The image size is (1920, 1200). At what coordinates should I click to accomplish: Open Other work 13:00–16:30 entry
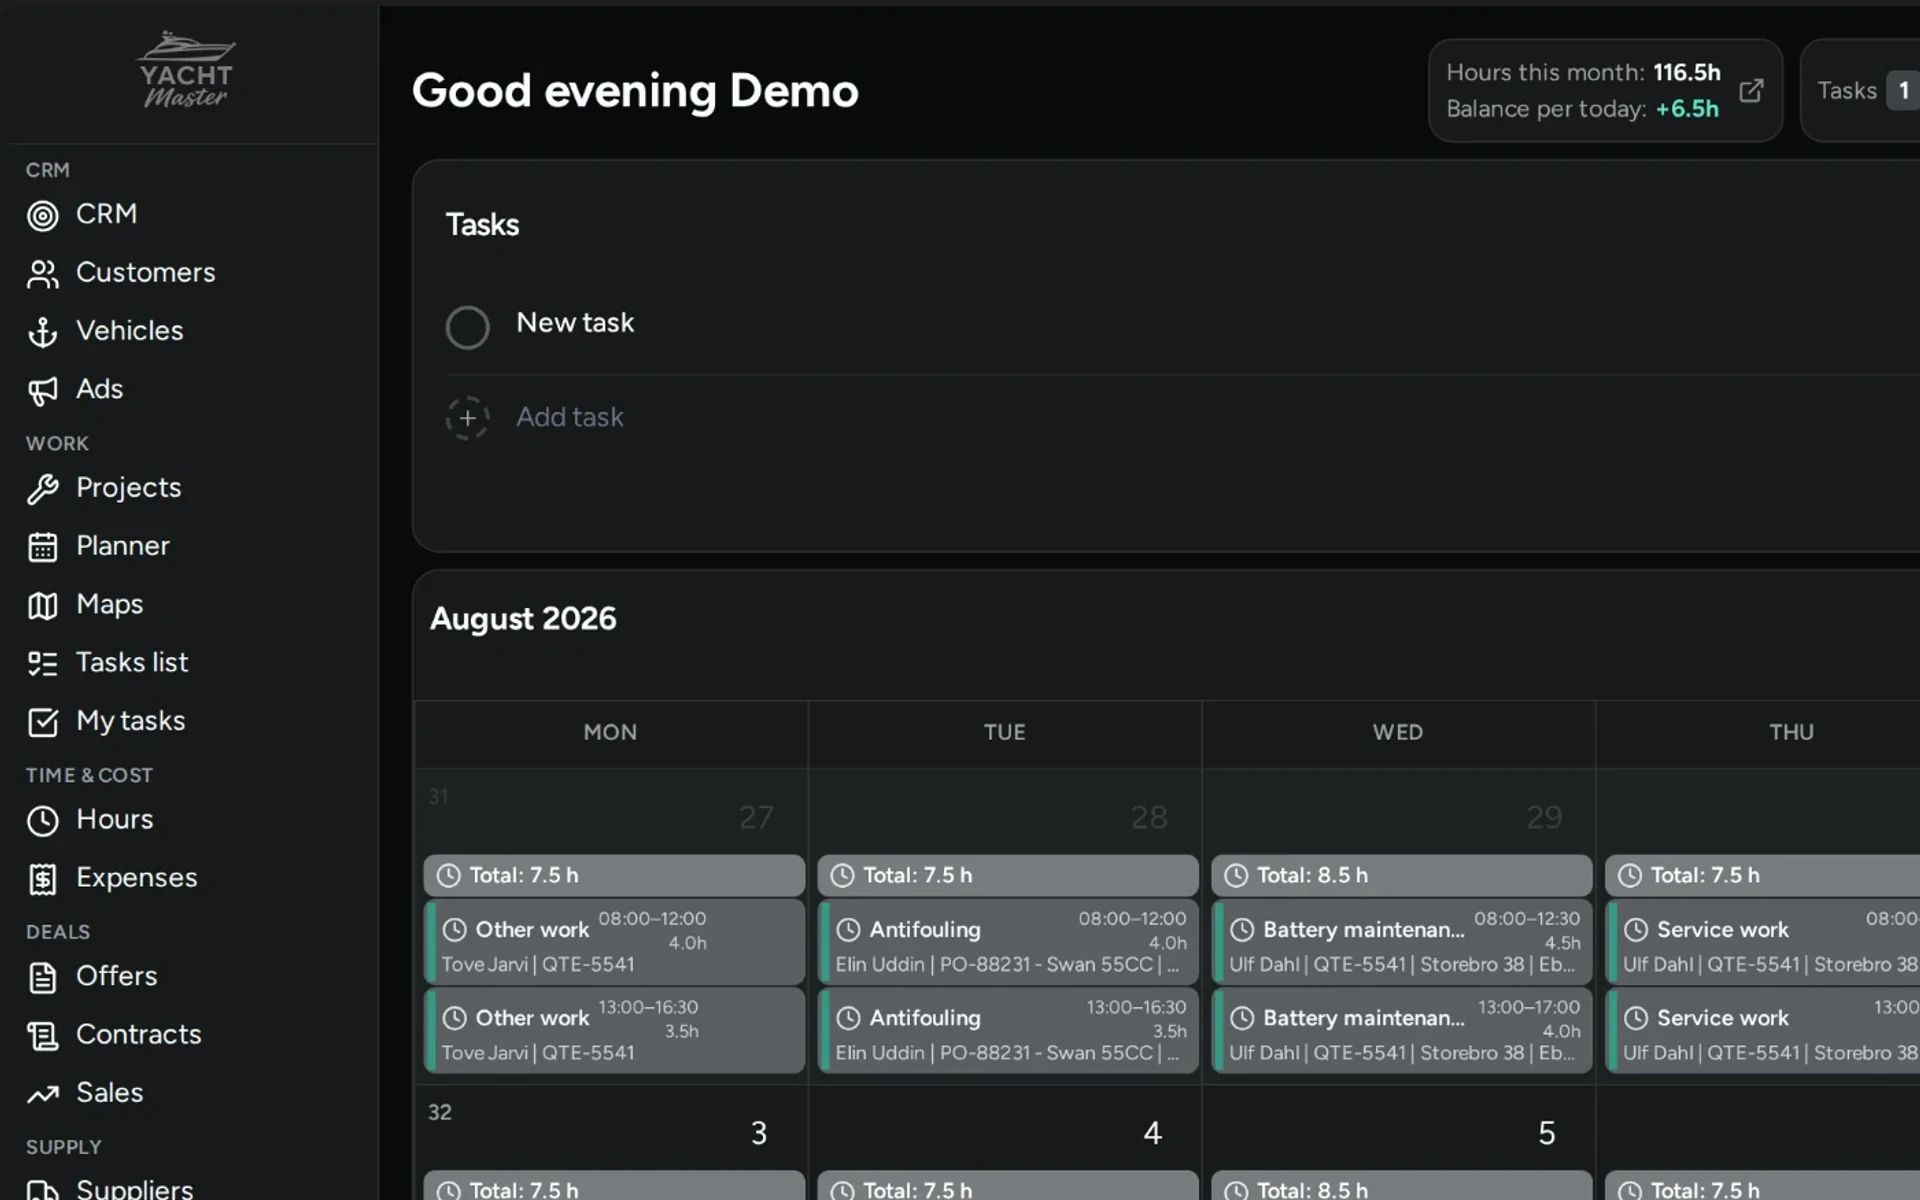614,1030
